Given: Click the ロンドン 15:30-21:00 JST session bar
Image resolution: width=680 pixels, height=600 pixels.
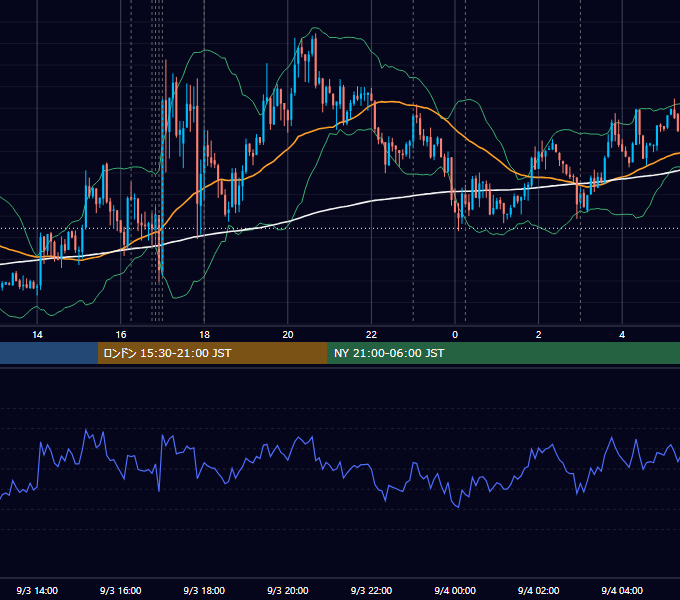Looking at the screenshot, I should click(212, 353).
